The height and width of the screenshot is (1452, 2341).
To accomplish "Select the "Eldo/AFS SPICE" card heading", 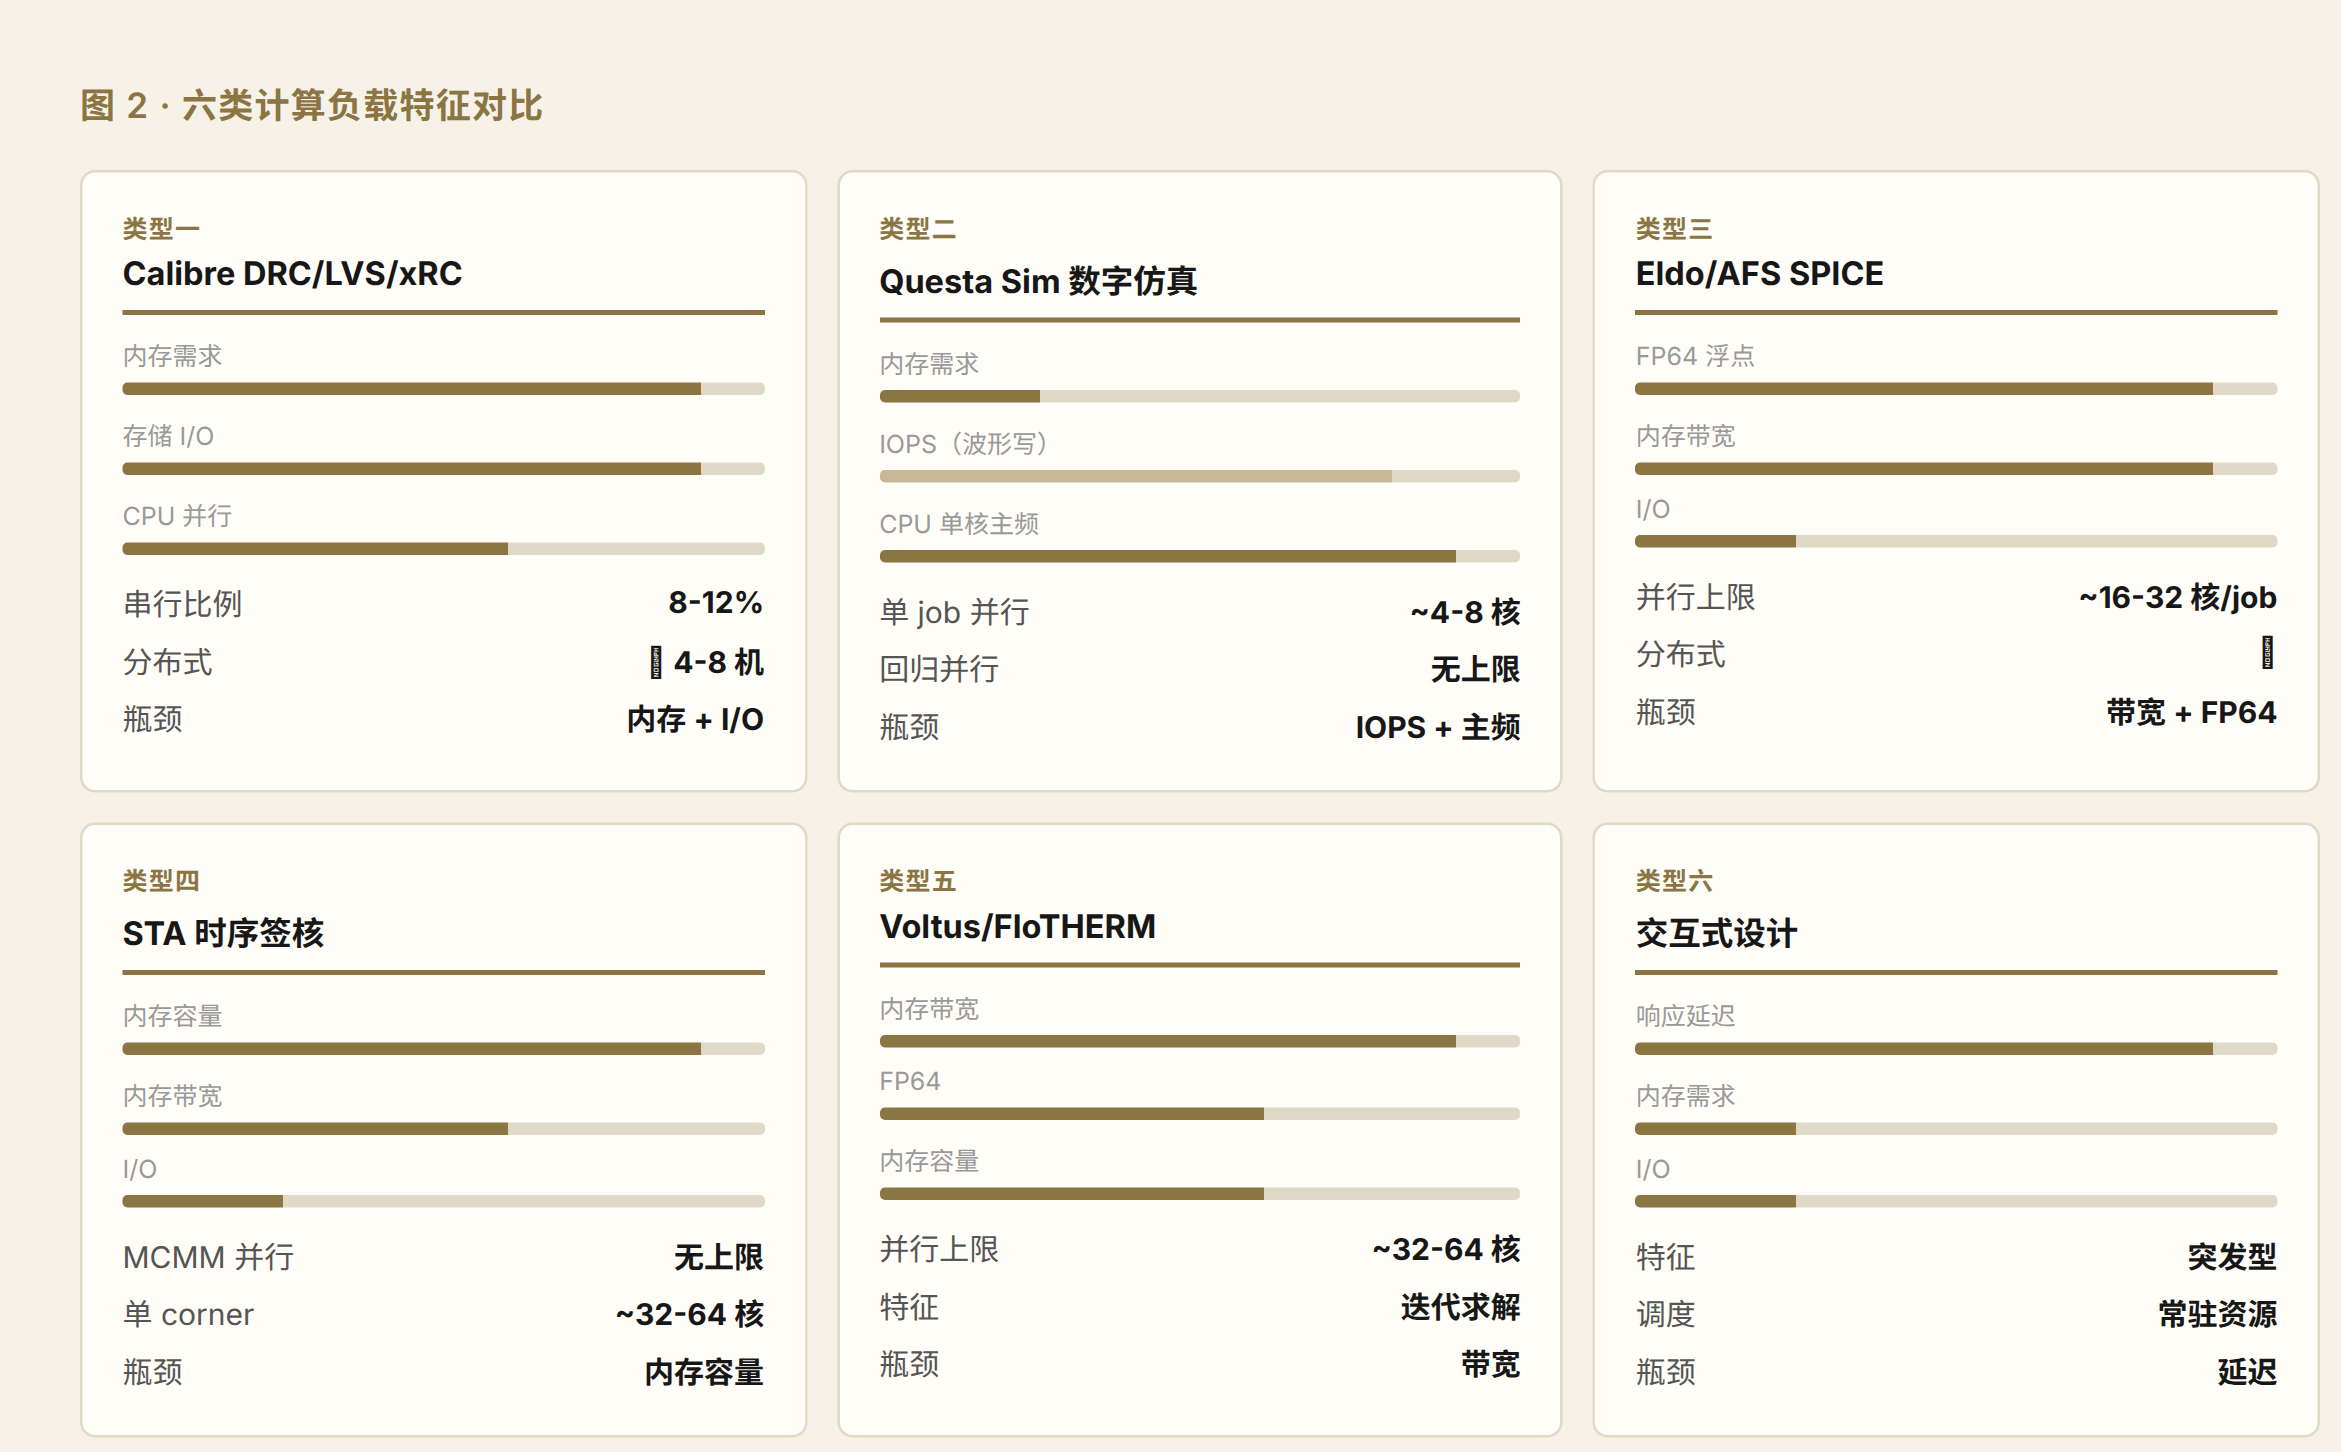I will [x=1759, y=273].
